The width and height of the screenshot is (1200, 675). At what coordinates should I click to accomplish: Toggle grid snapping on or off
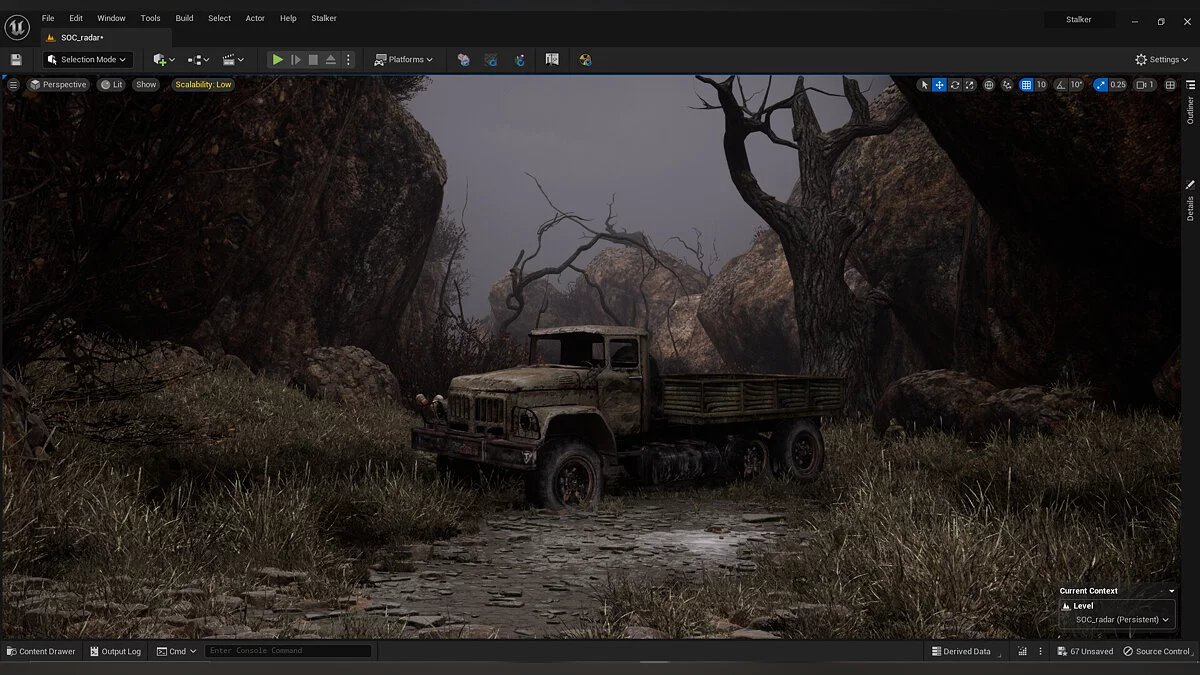coord(1025,85)
